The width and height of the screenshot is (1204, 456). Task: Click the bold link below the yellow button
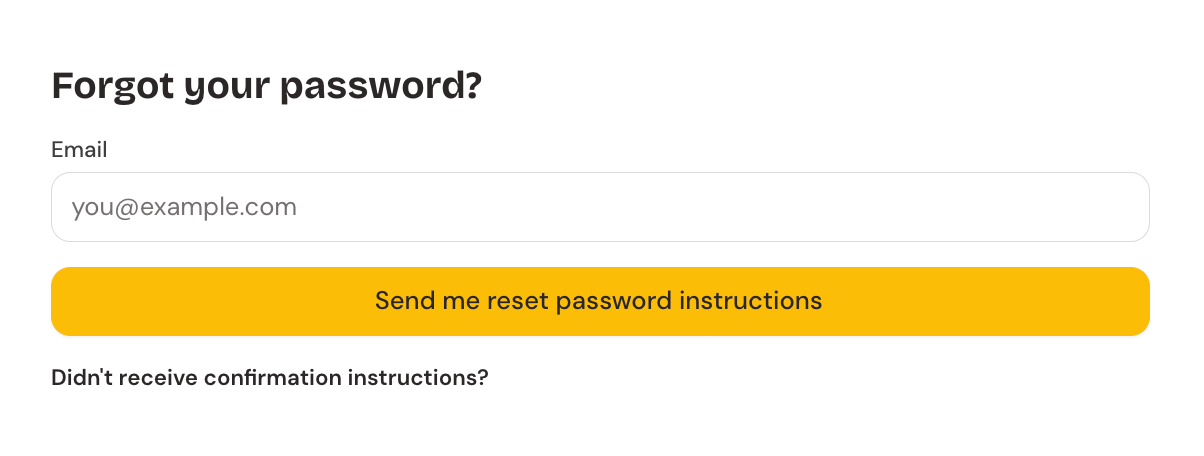click(270, 378)
